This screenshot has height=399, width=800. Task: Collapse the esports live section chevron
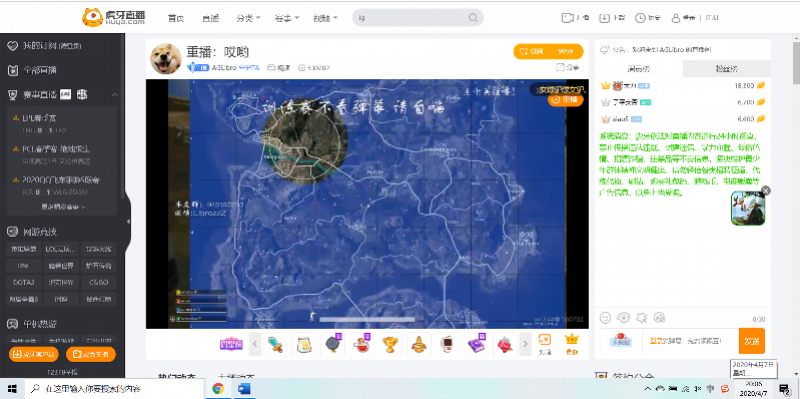114,94
